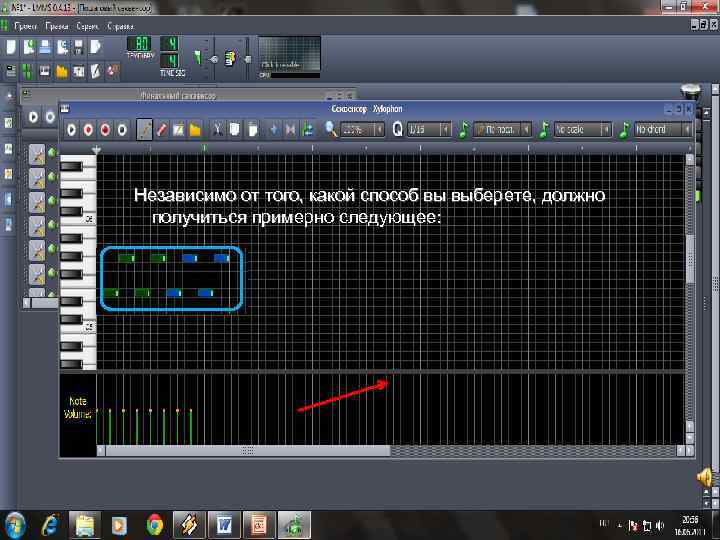Create new project from template icon
This screenshot has height=540, width=720.
pos(28,47)
